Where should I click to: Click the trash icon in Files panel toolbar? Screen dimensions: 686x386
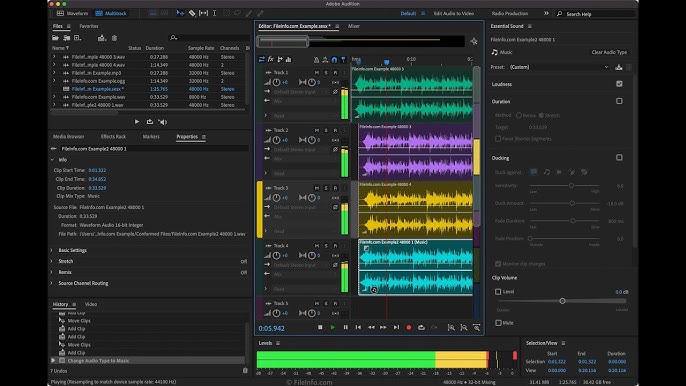click(114, 38)
